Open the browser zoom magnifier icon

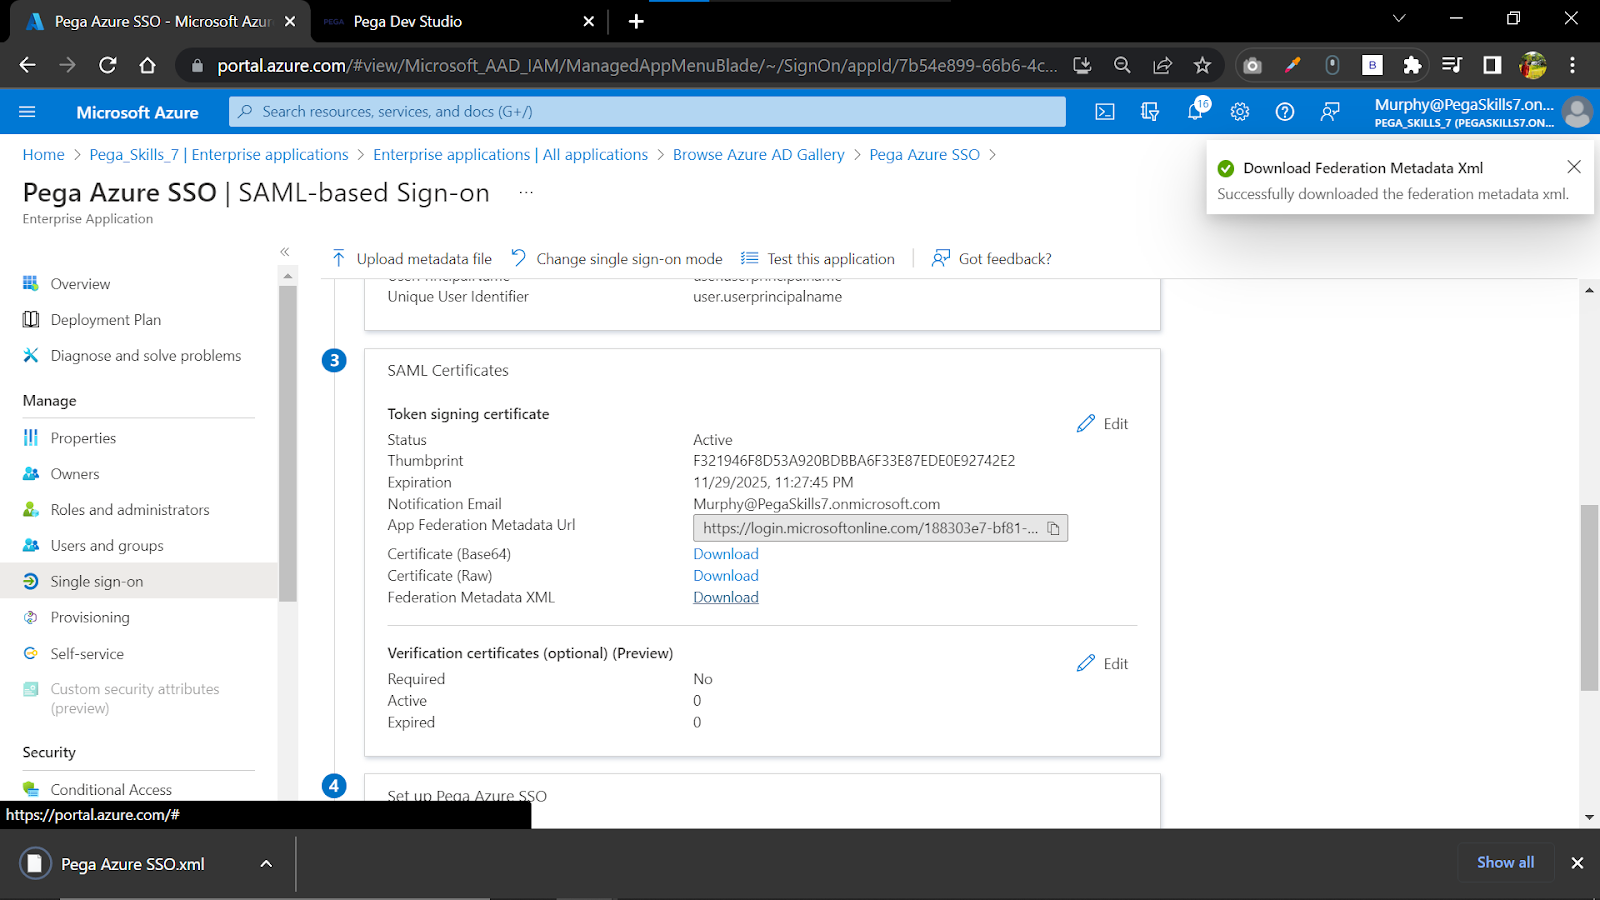(1122, 65)
